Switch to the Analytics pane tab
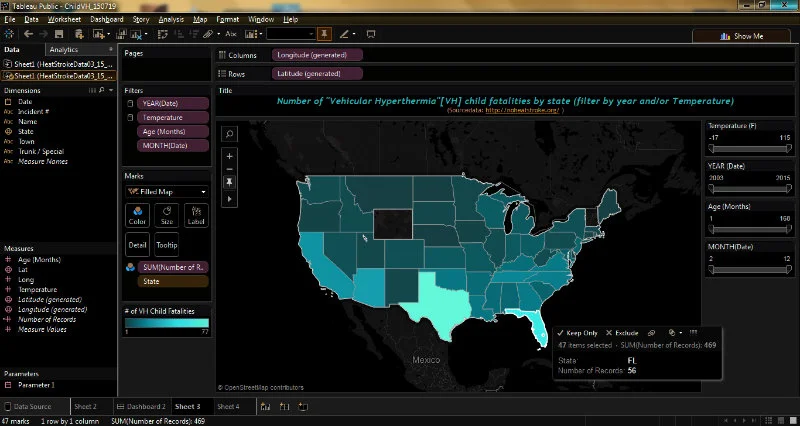The width and height of the screenshot is (800, 426). coord(64,49)
